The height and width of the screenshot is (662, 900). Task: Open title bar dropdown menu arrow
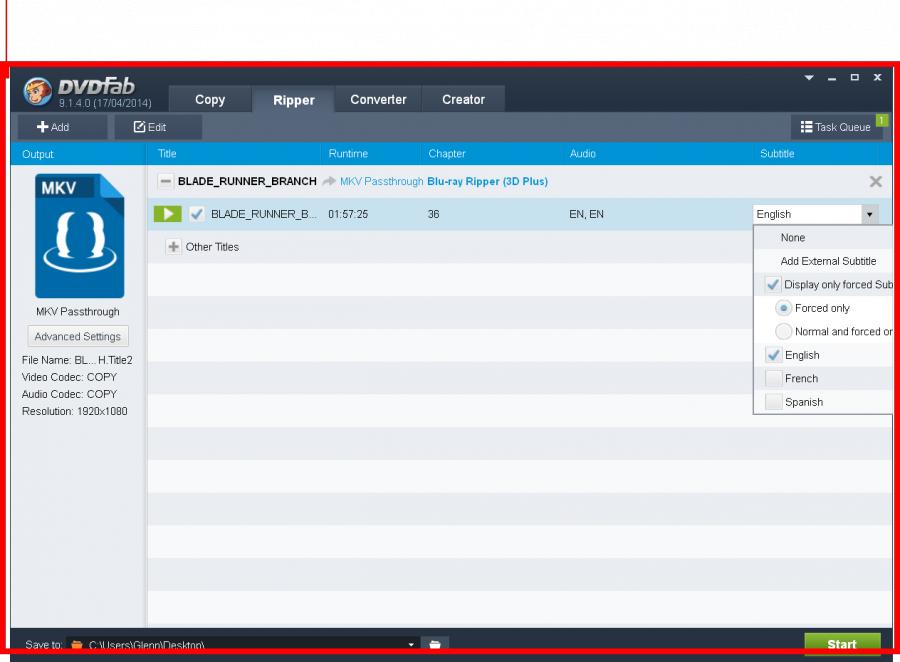click(x=809, y=78)
